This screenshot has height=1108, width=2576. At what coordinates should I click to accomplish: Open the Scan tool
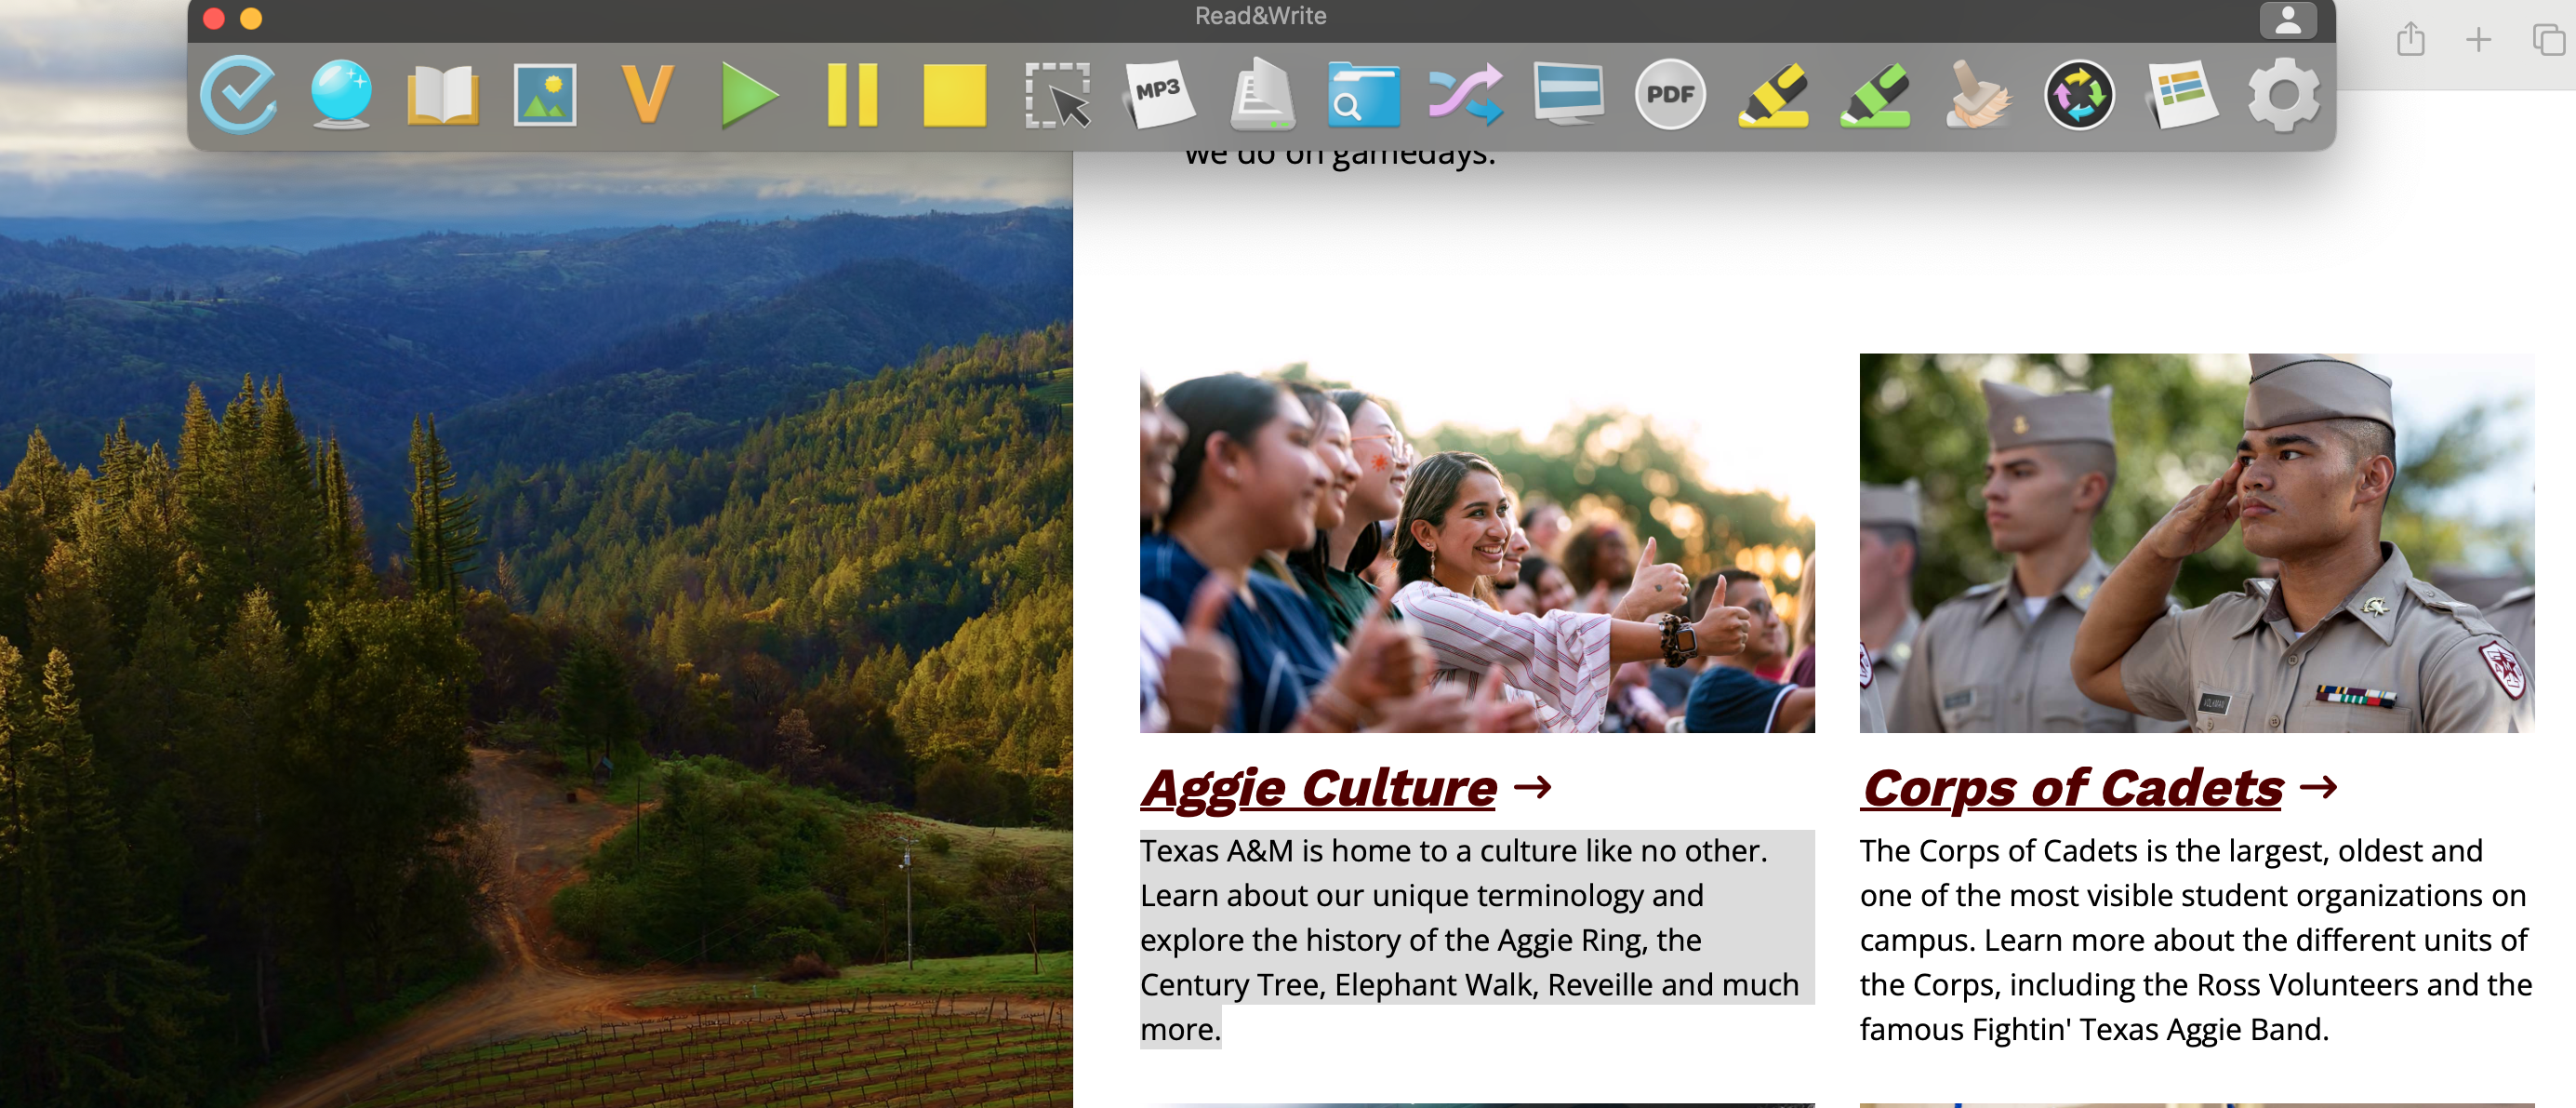pyautogui.click(x=1262, y=97)
